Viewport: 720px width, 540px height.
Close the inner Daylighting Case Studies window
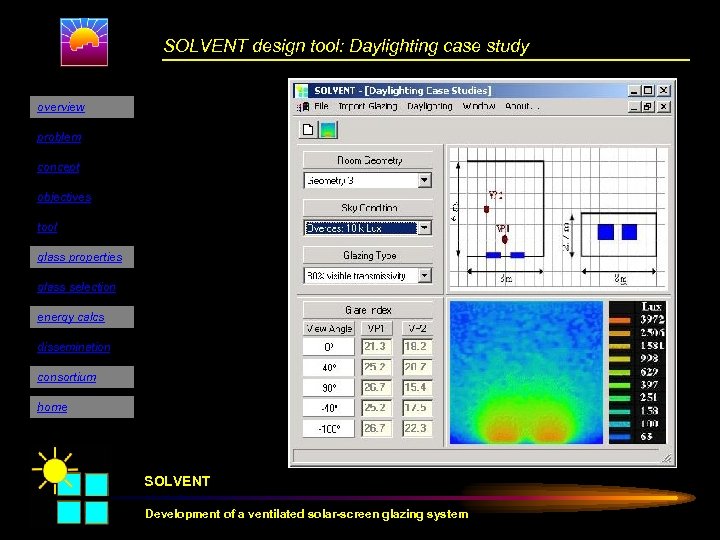(x=663, y=107)
